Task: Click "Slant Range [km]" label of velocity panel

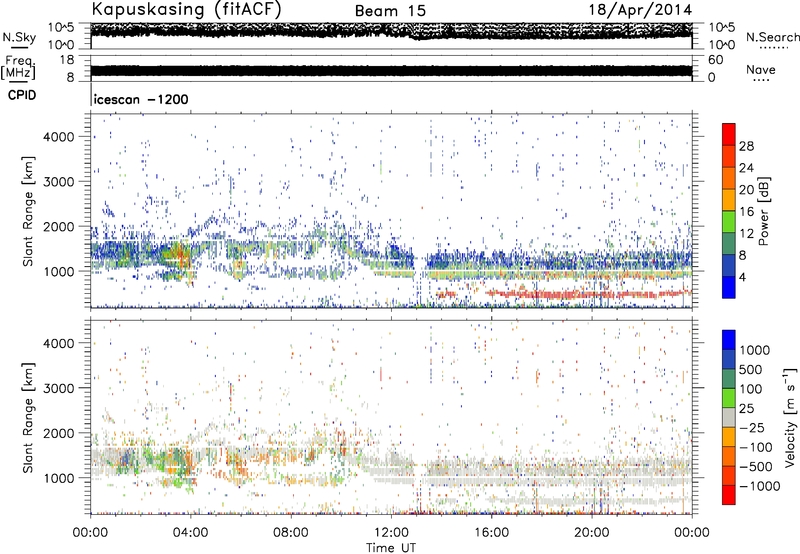Action: click(x=28, y=417)
